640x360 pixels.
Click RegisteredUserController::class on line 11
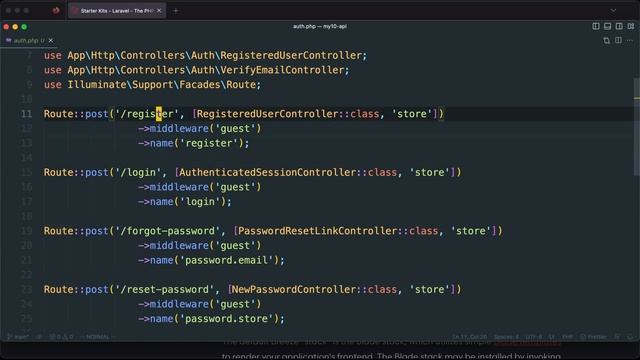(x=288, y=114)
